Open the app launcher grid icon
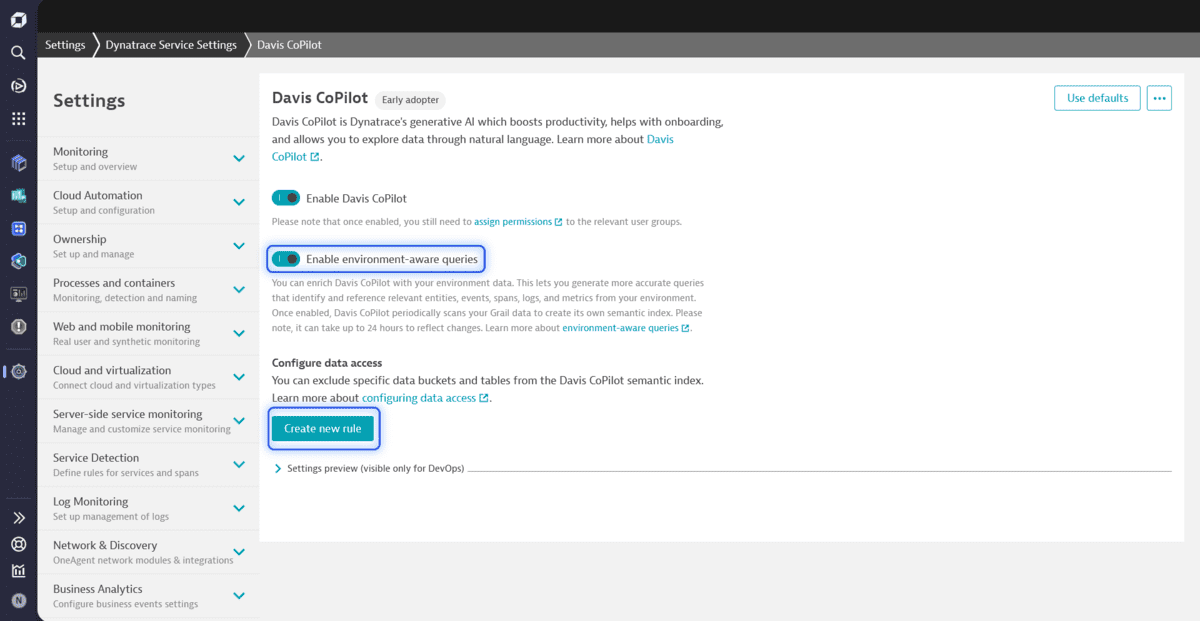Viewport: 1200px width, 621px height. click(x=17, y=118)
